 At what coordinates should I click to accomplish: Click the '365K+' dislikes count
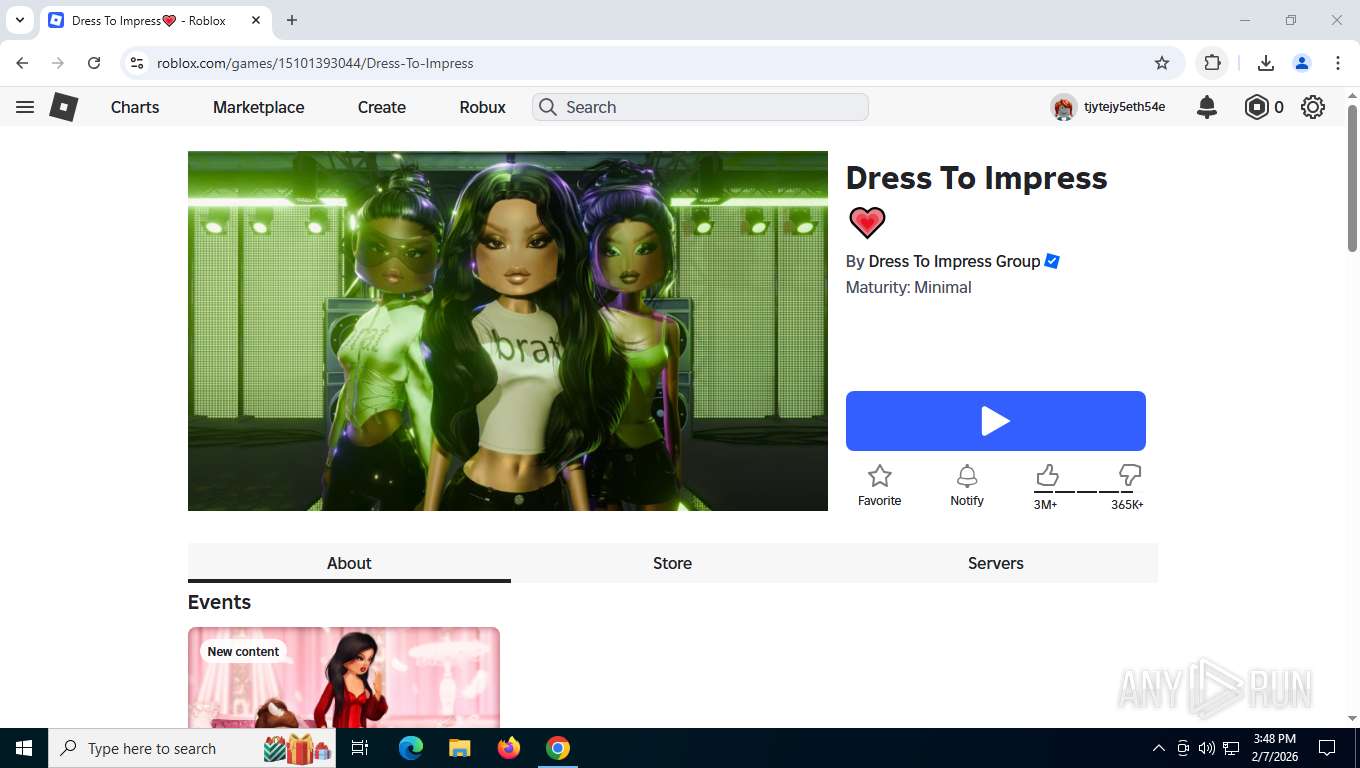click(x=1127, y=505)
